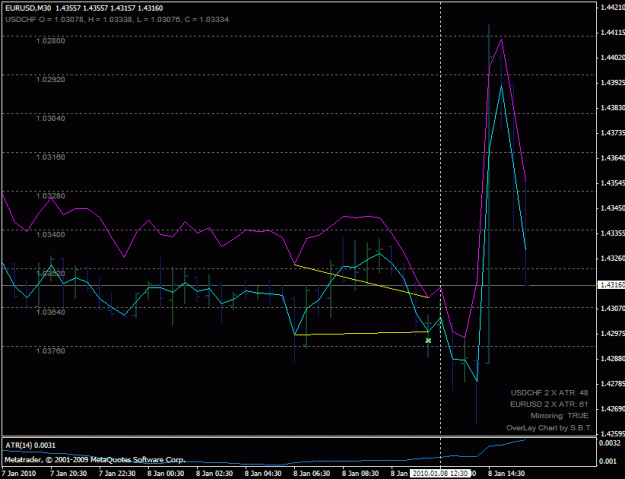625x479 pixels.
Task: Click the 'USDCHF 2 X ATR: 48' label
Action: tap(549, 393)
